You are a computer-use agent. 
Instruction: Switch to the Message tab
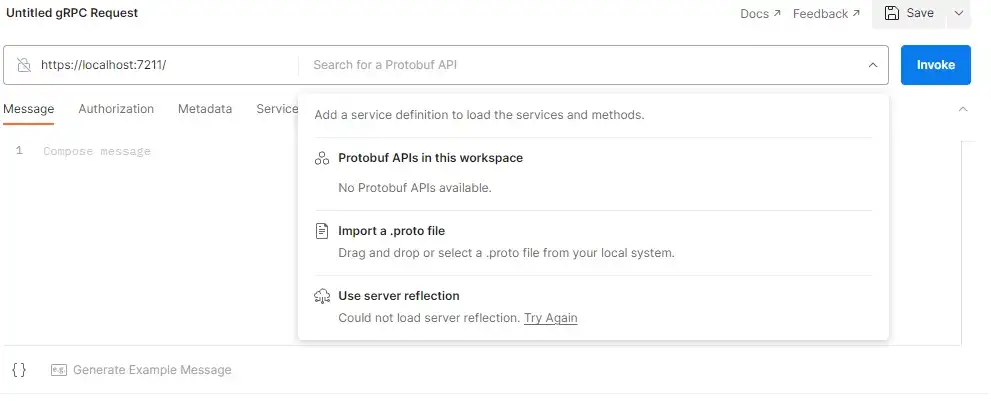coord(28,109)
